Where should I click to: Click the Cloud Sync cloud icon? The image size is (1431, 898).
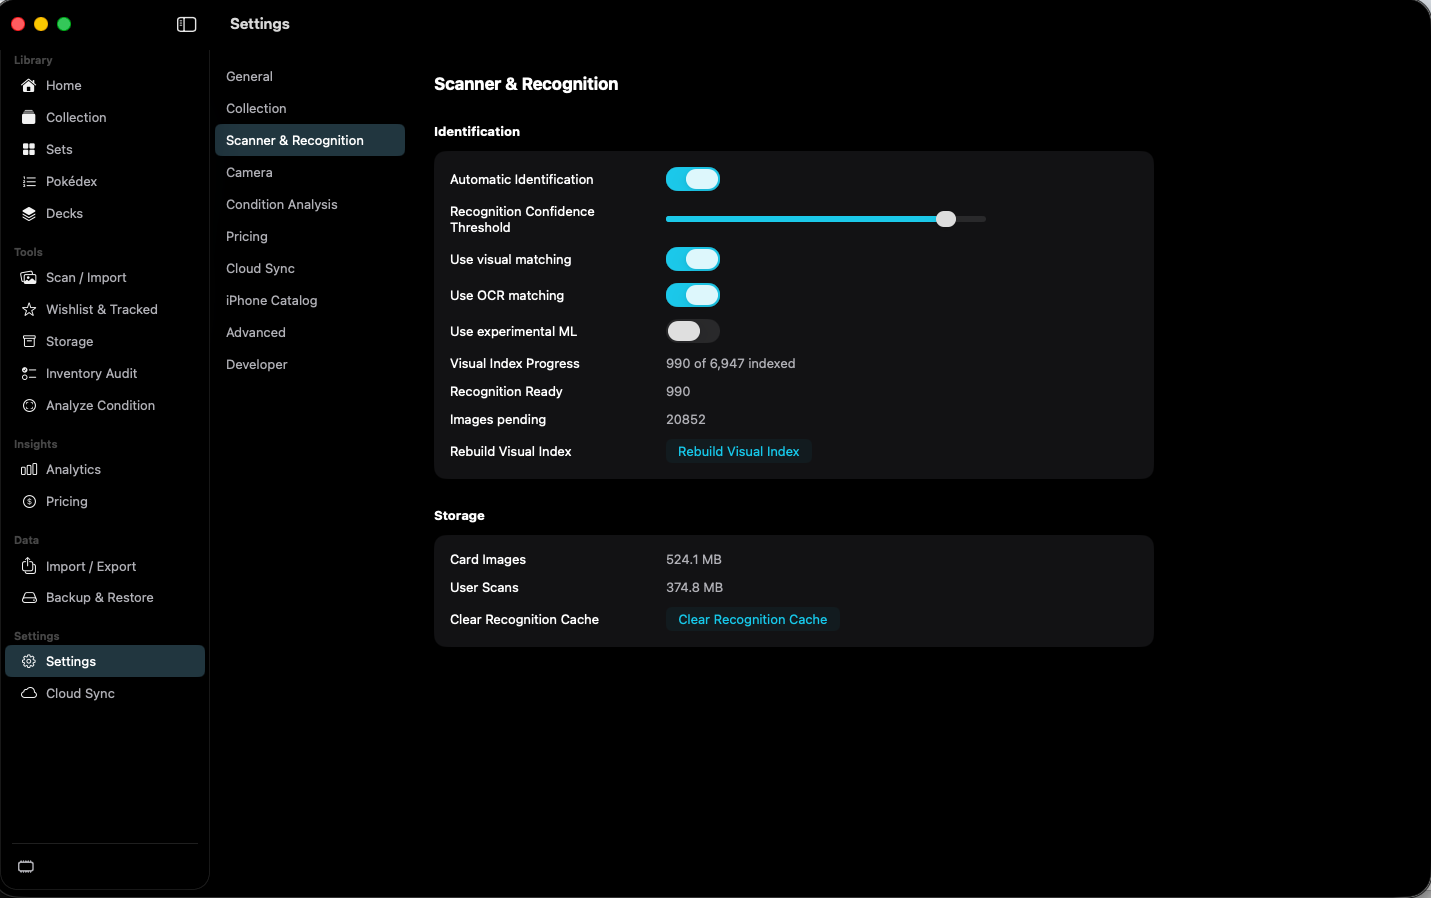coord(29,693)
